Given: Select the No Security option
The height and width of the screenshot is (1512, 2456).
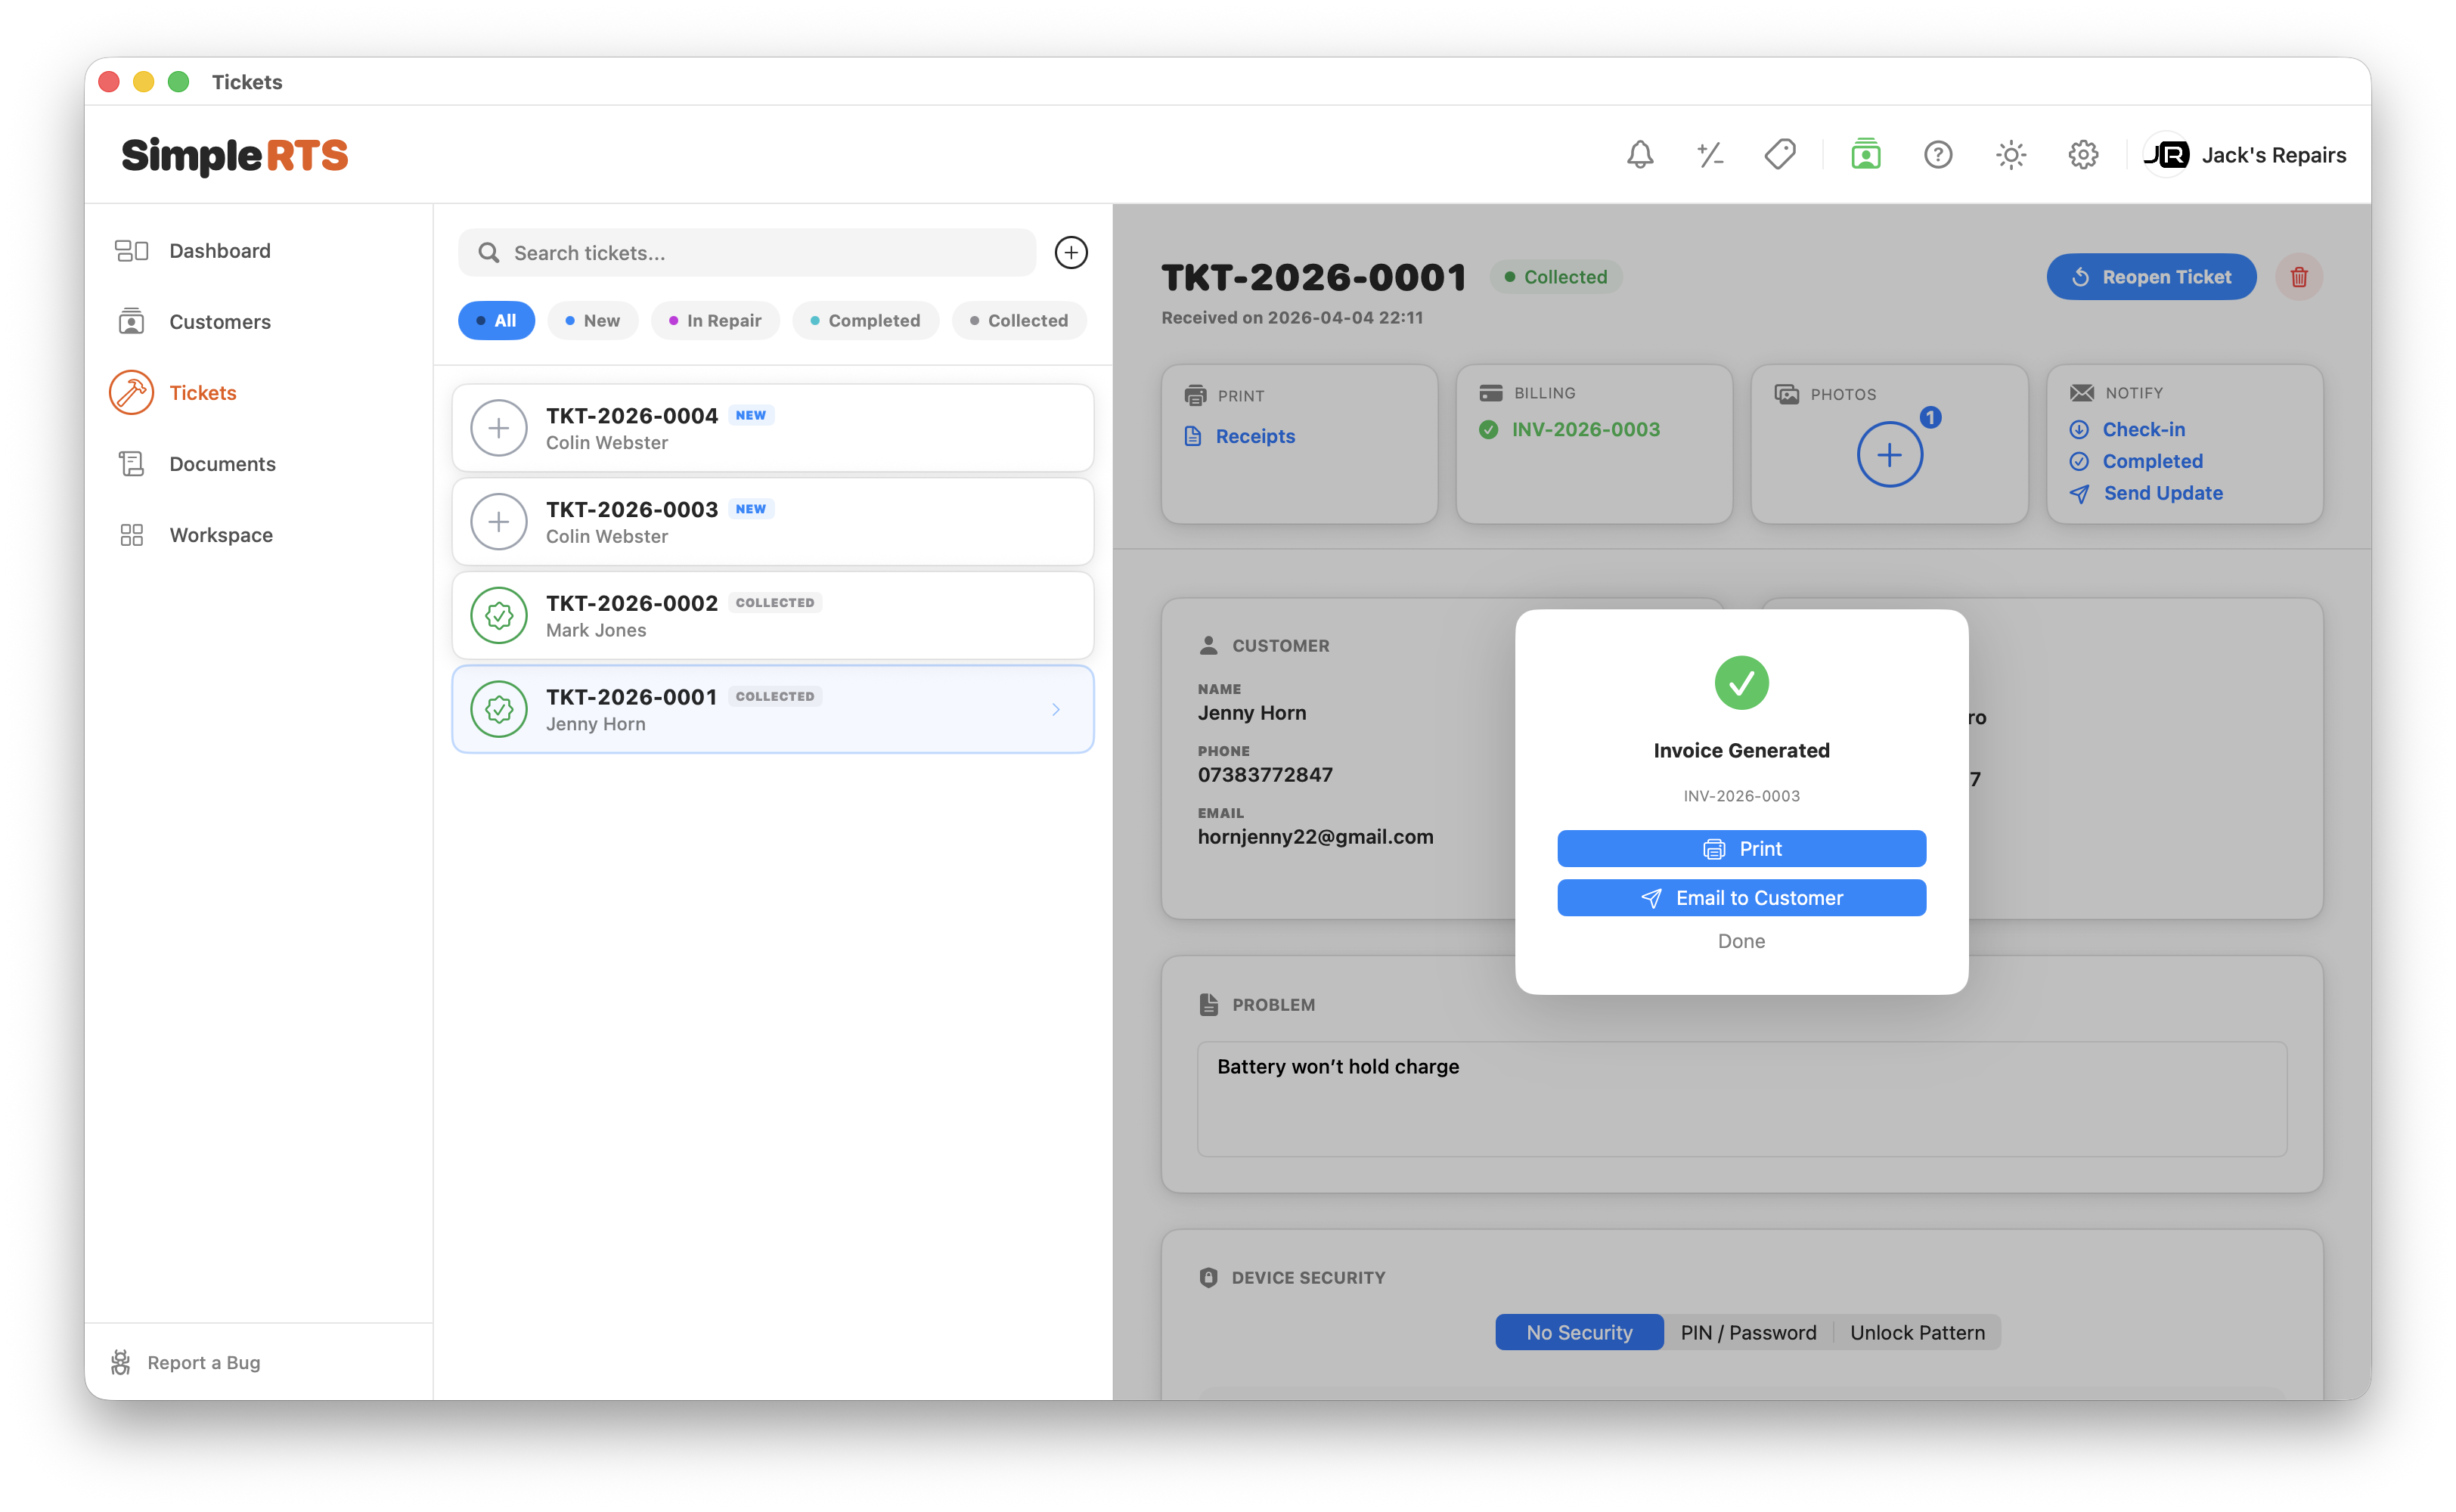Looking at the screenshot, I should click(1578, 1332).
